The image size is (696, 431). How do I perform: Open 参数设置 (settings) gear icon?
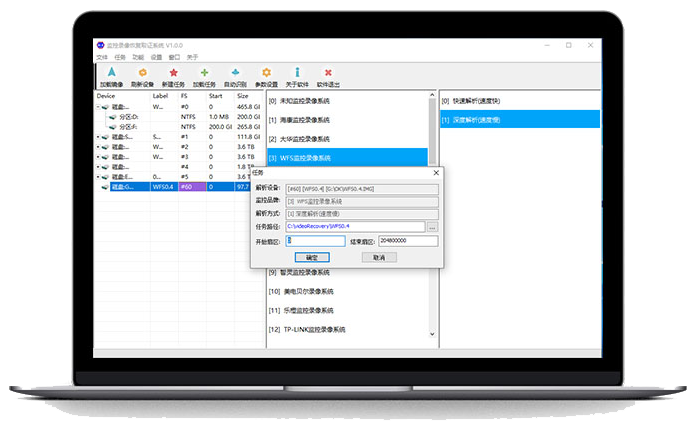266,76
